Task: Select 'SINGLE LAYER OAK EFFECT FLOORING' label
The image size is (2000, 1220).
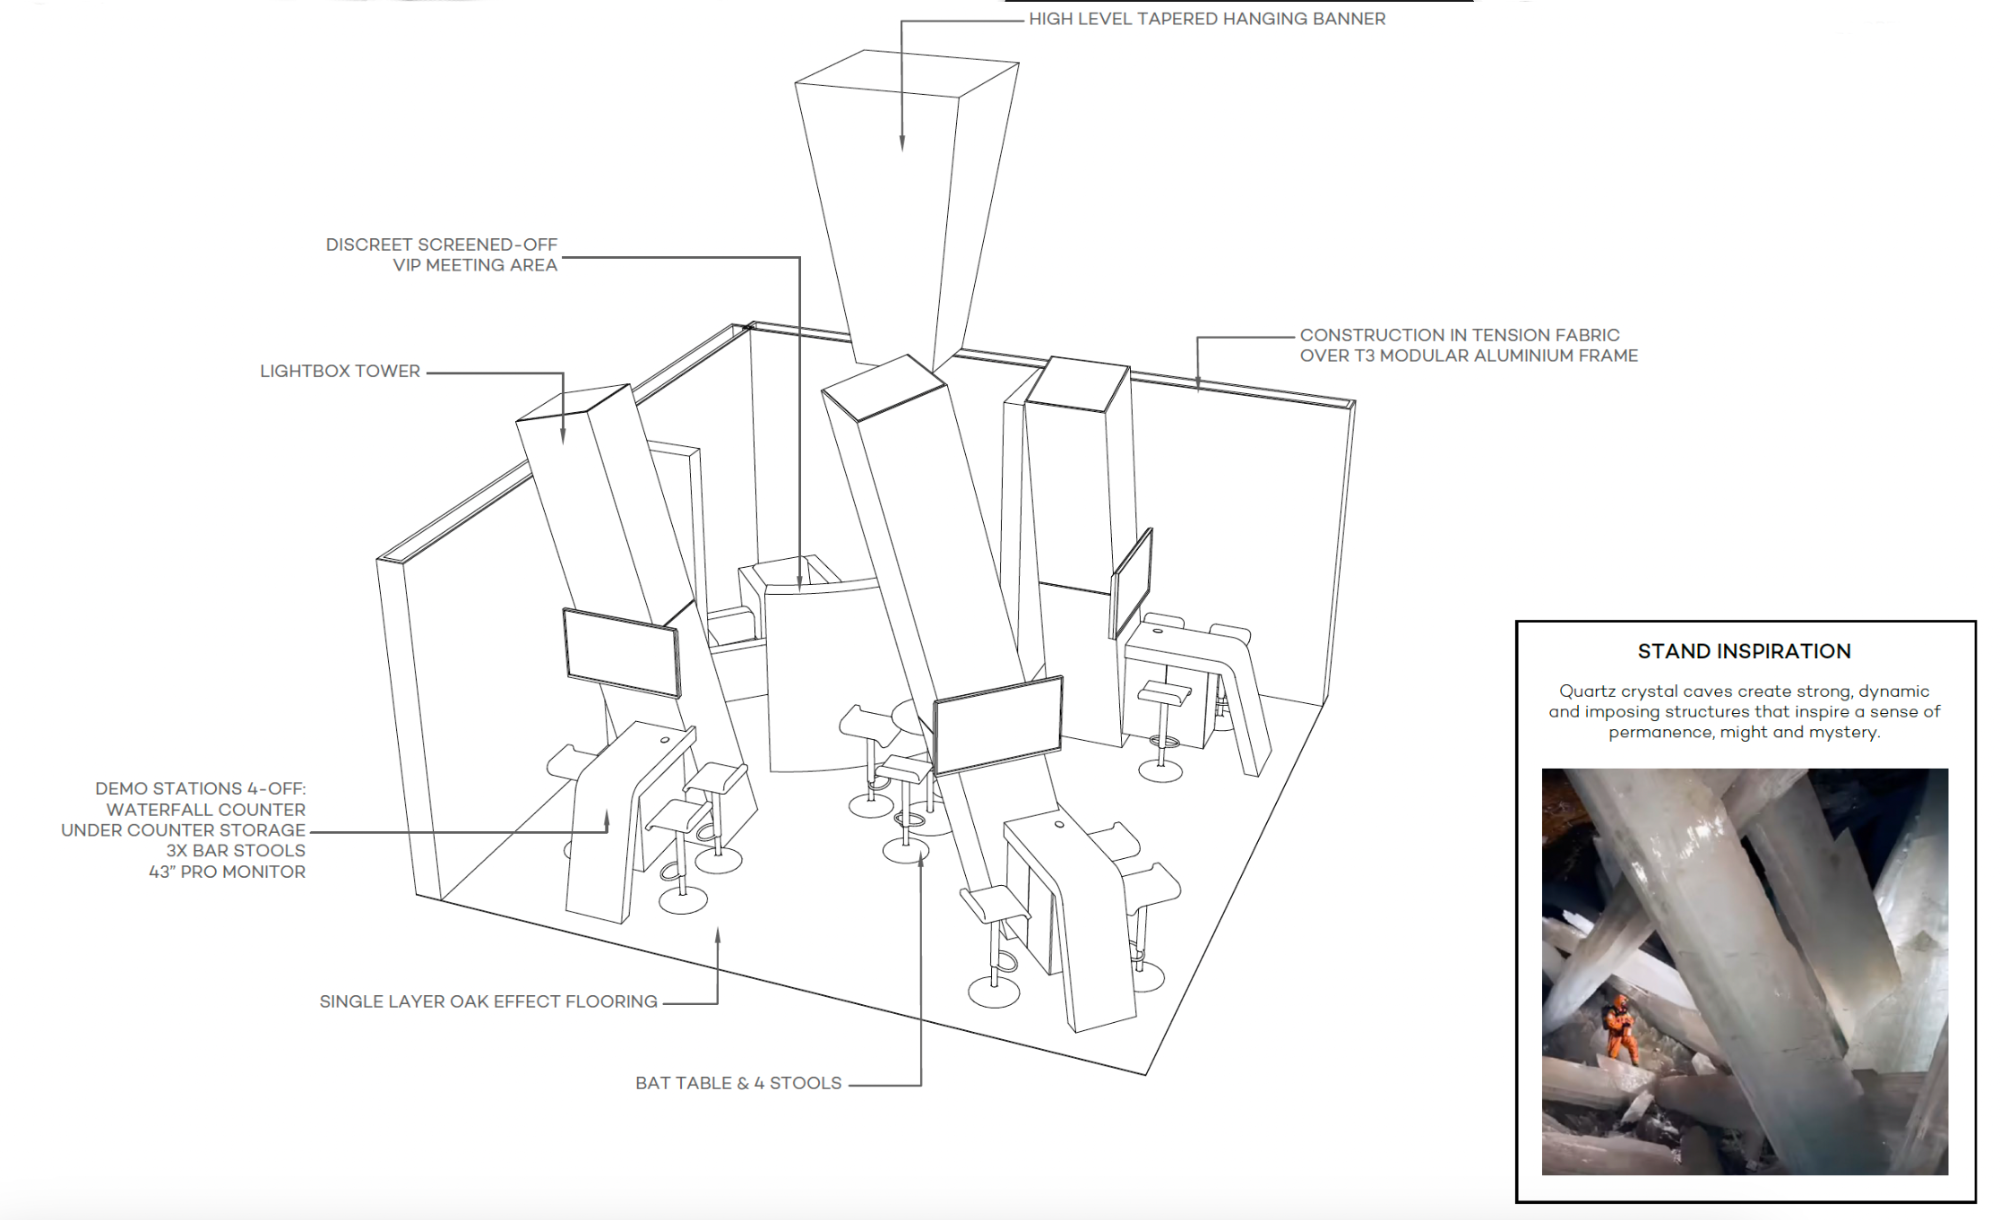Action: tap(488, 1002)
